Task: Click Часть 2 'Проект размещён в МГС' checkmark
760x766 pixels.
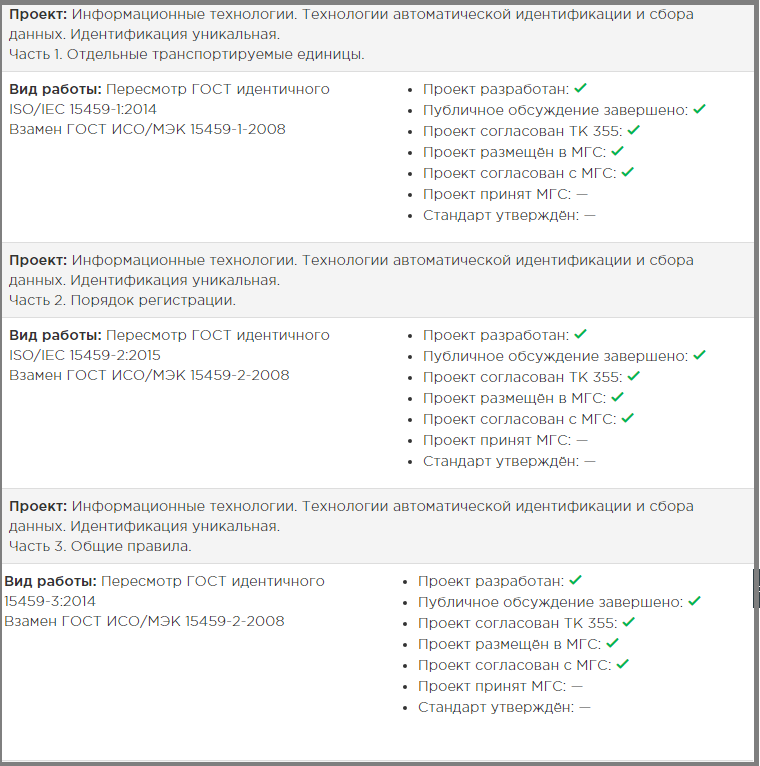Action: 617,398
